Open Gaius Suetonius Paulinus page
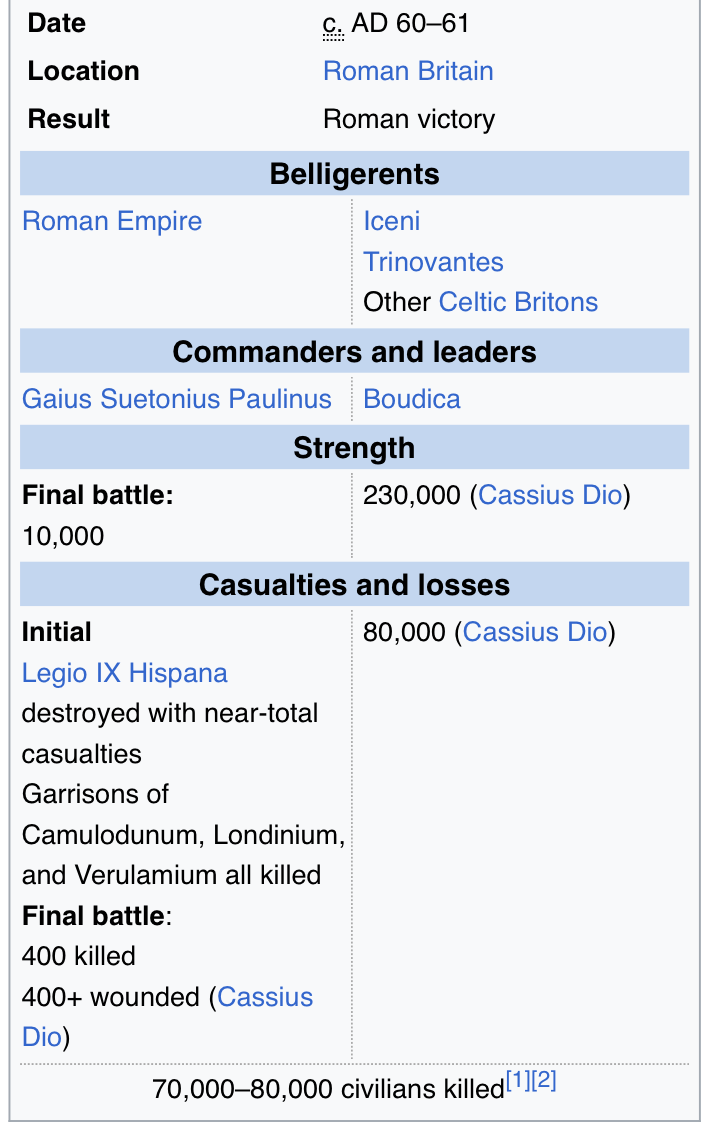This screenshot has width=707, height=1134. 176,398
